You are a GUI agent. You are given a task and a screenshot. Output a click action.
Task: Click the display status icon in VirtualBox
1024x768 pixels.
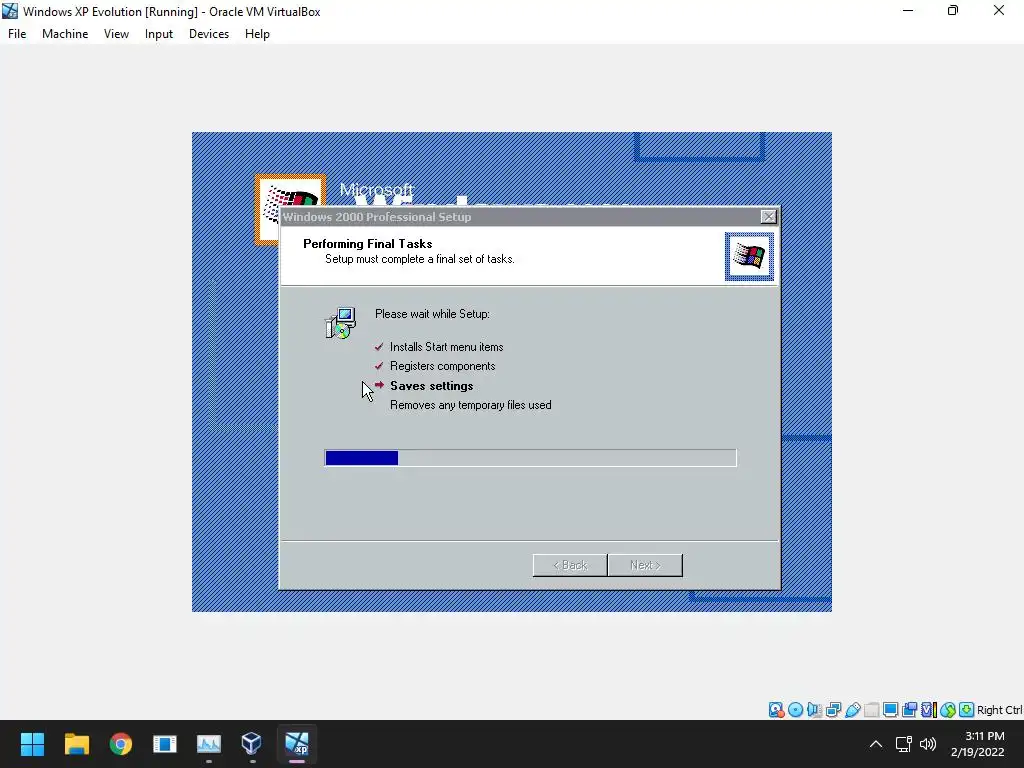click(x=890, y=710)
